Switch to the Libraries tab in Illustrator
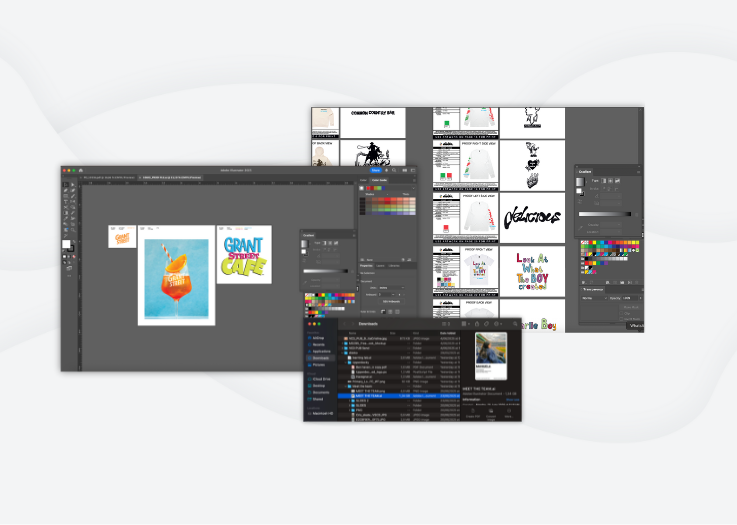 394,266
